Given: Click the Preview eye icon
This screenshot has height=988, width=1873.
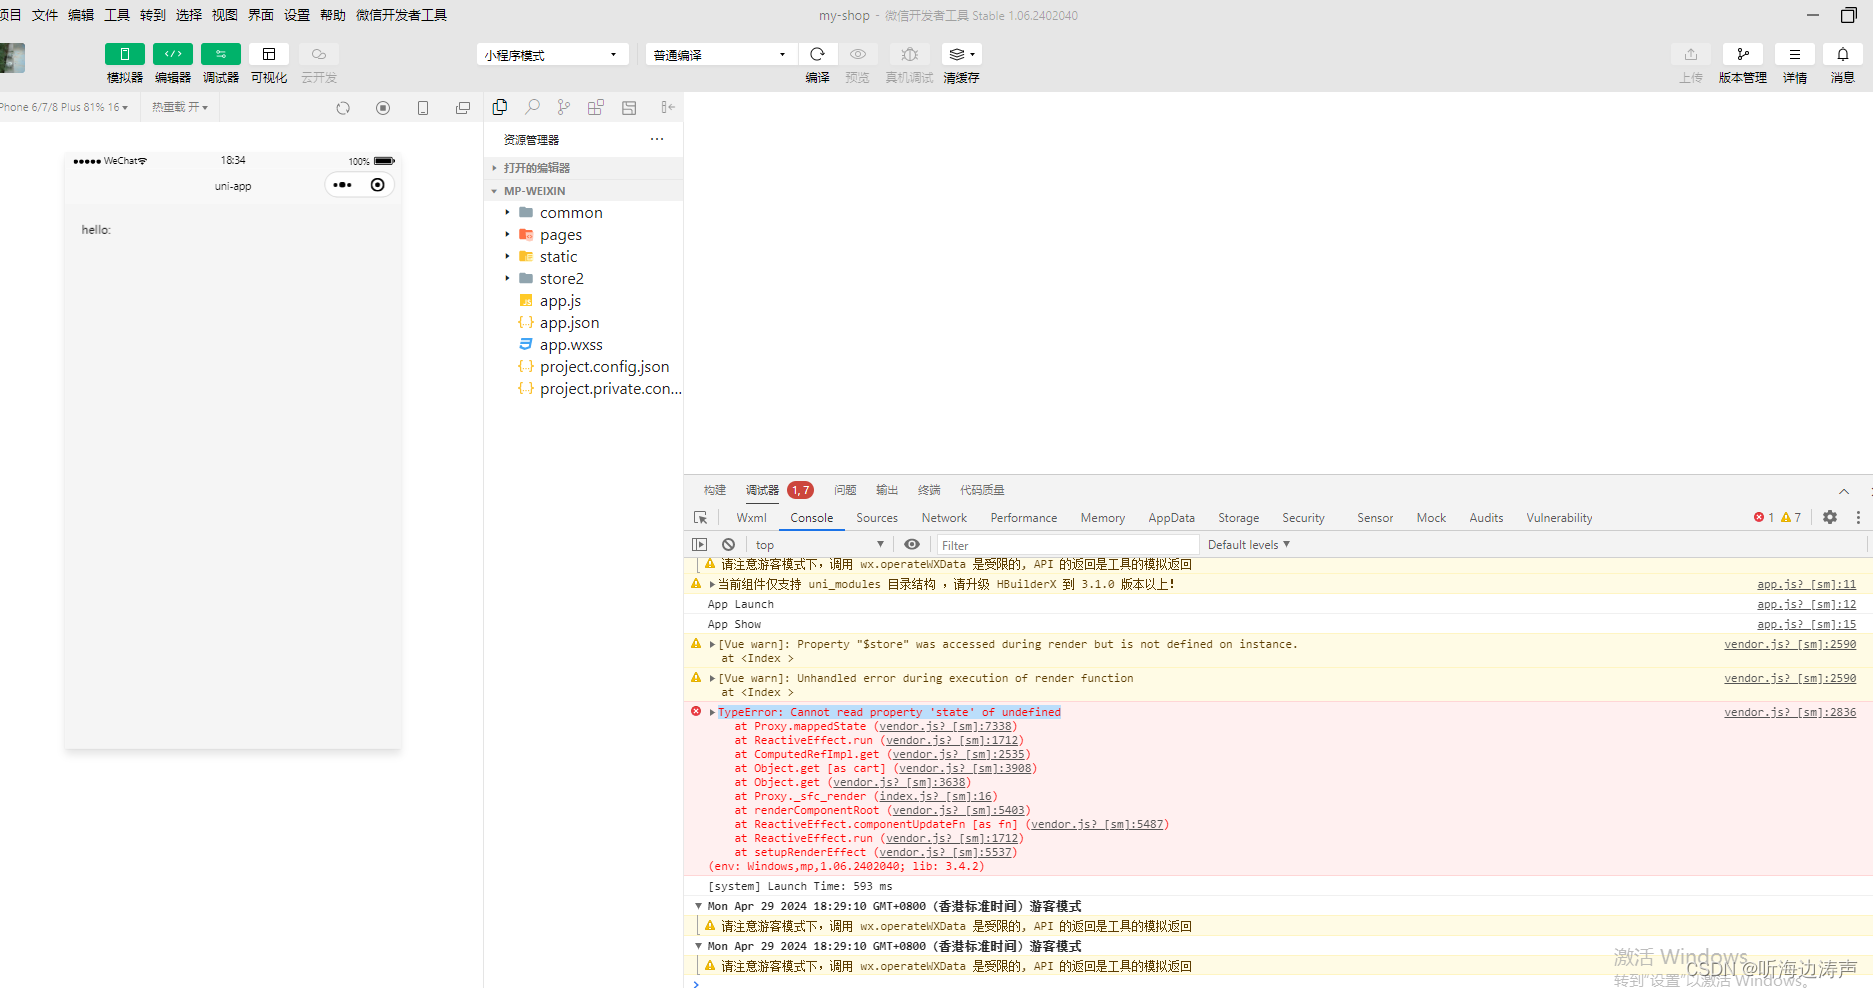Looking at the screenshot, I should (x=857, y=54).
